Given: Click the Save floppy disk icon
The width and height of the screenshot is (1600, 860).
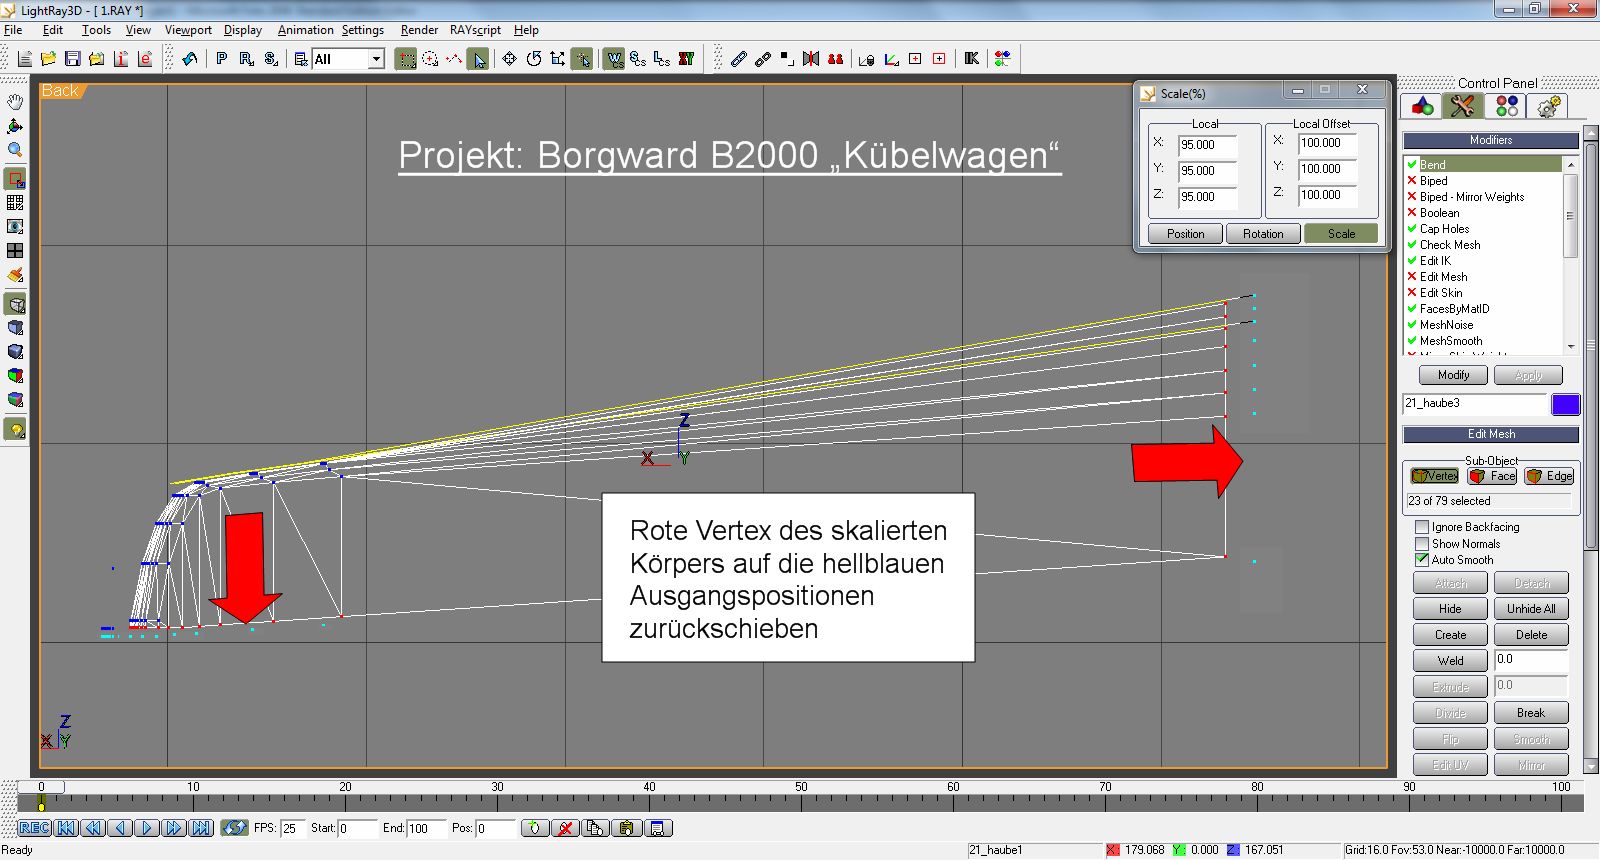Looking at the screenshot, I should point(72,59).
